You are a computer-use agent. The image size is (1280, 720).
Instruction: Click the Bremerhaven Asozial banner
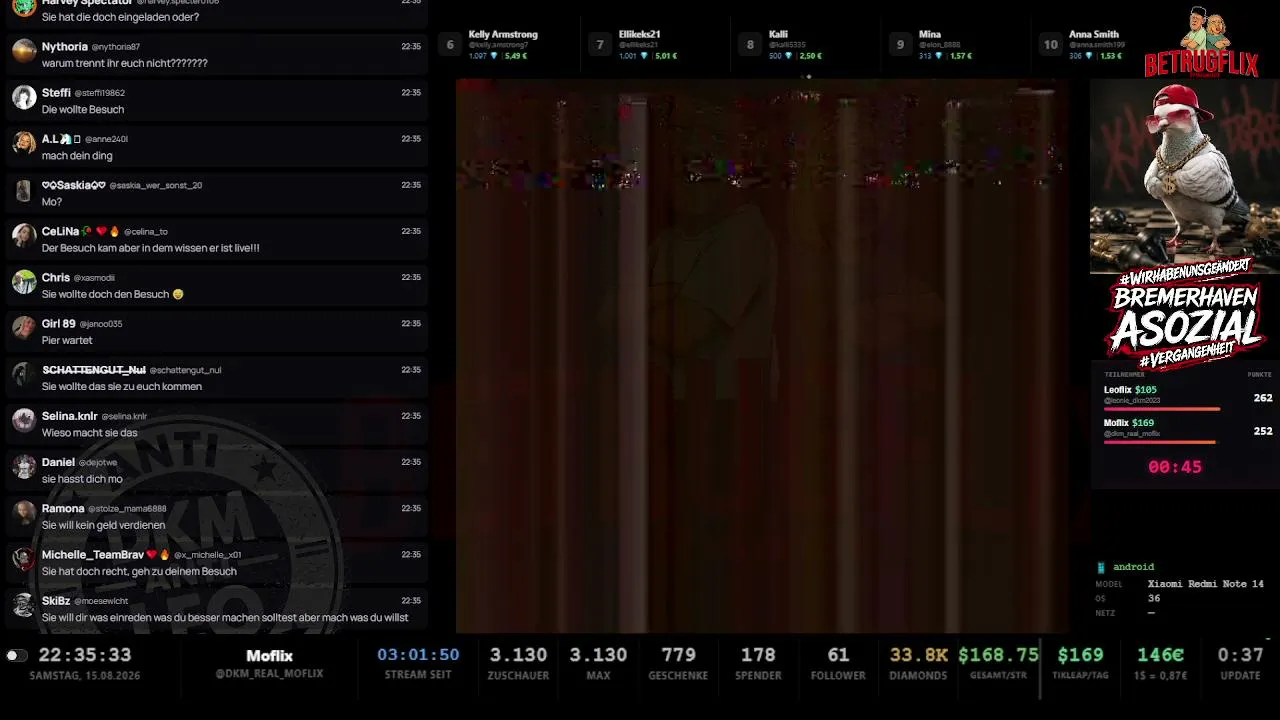coord(1185,315)
